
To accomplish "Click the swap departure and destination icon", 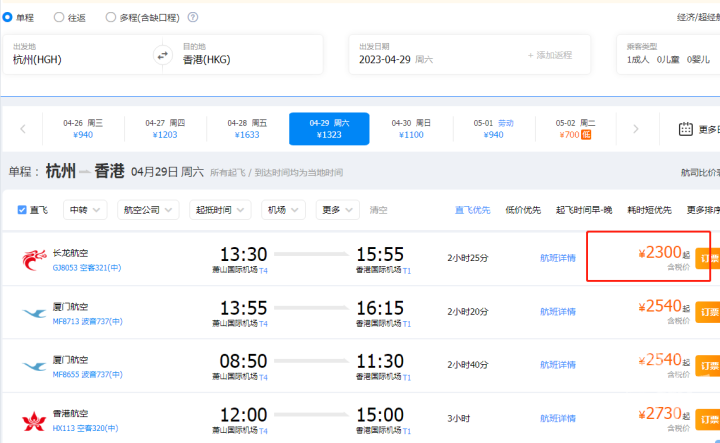I will [162, 55].
